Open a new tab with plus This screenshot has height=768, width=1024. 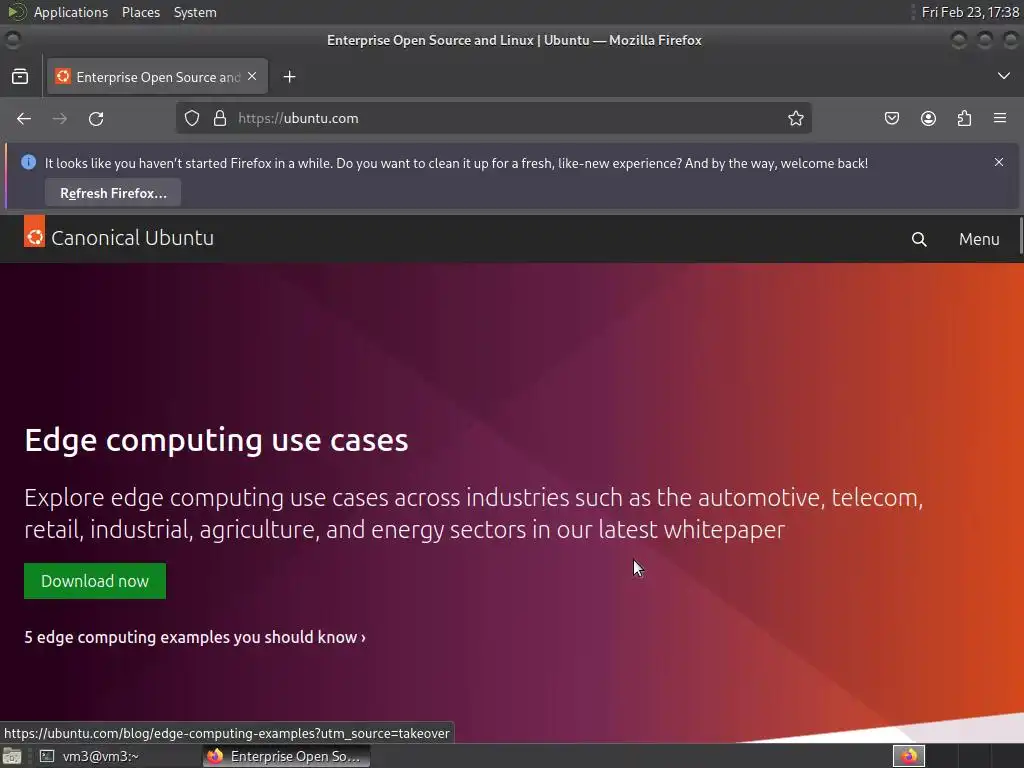(289, 77)
